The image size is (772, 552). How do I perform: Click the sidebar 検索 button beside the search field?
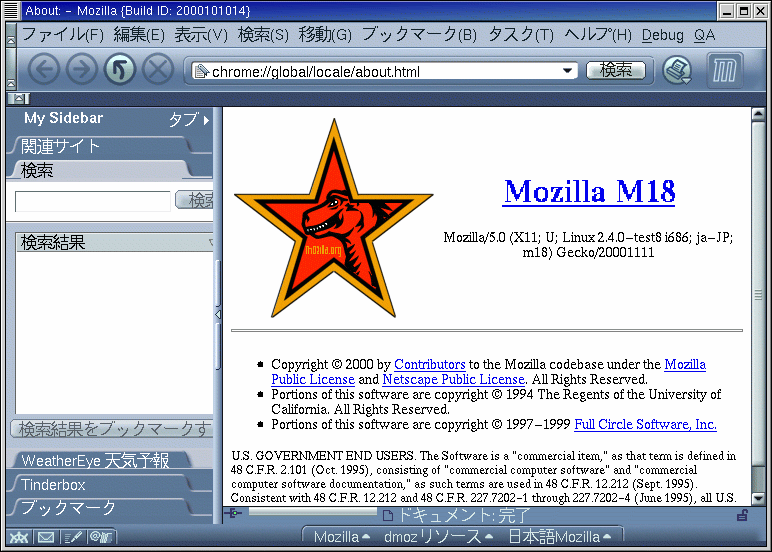coord(195,200)
